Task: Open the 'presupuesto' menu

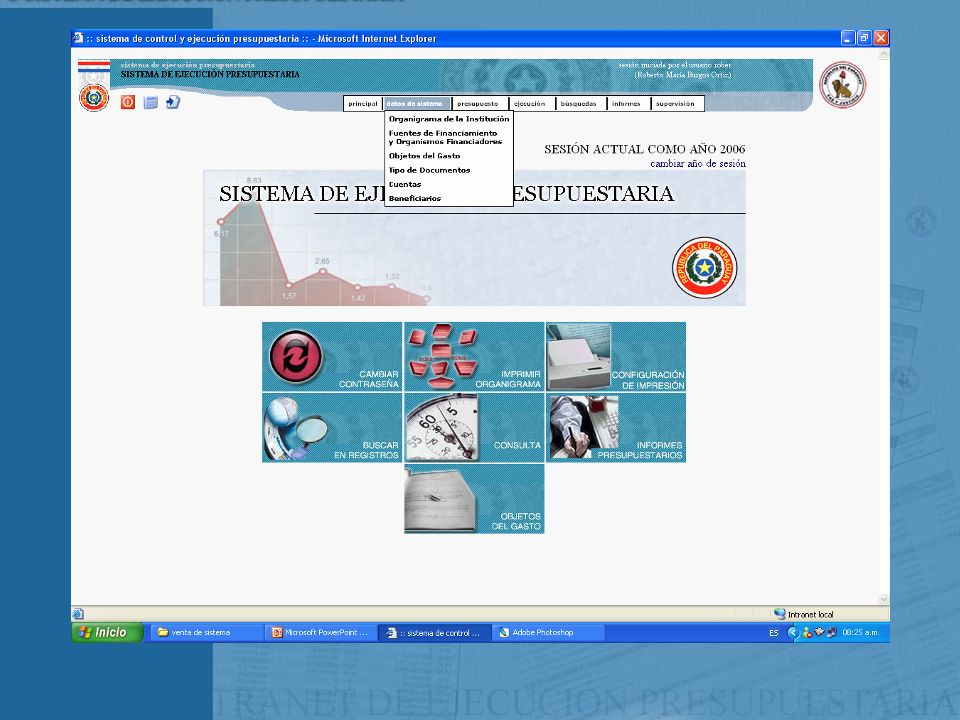Action: click(x=478, y=103)
